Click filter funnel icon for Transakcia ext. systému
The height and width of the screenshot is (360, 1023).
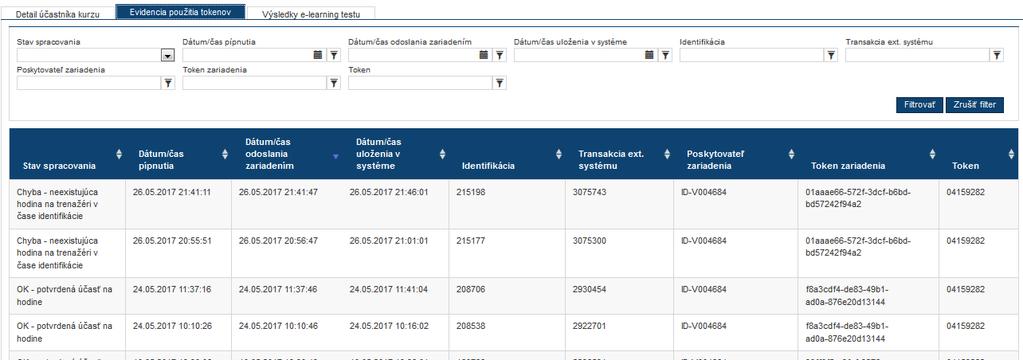[x=996, y=55]
